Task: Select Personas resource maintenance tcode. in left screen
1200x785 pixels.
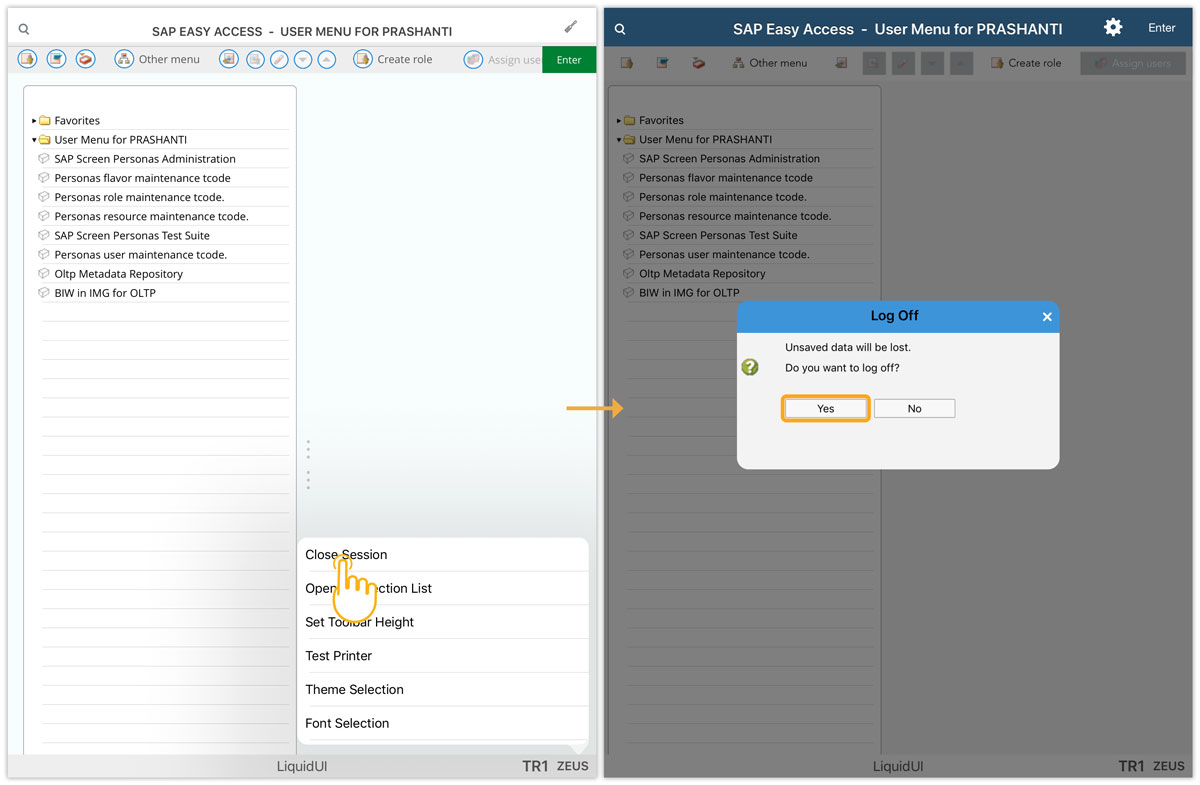Action: [x=151, y=216]
